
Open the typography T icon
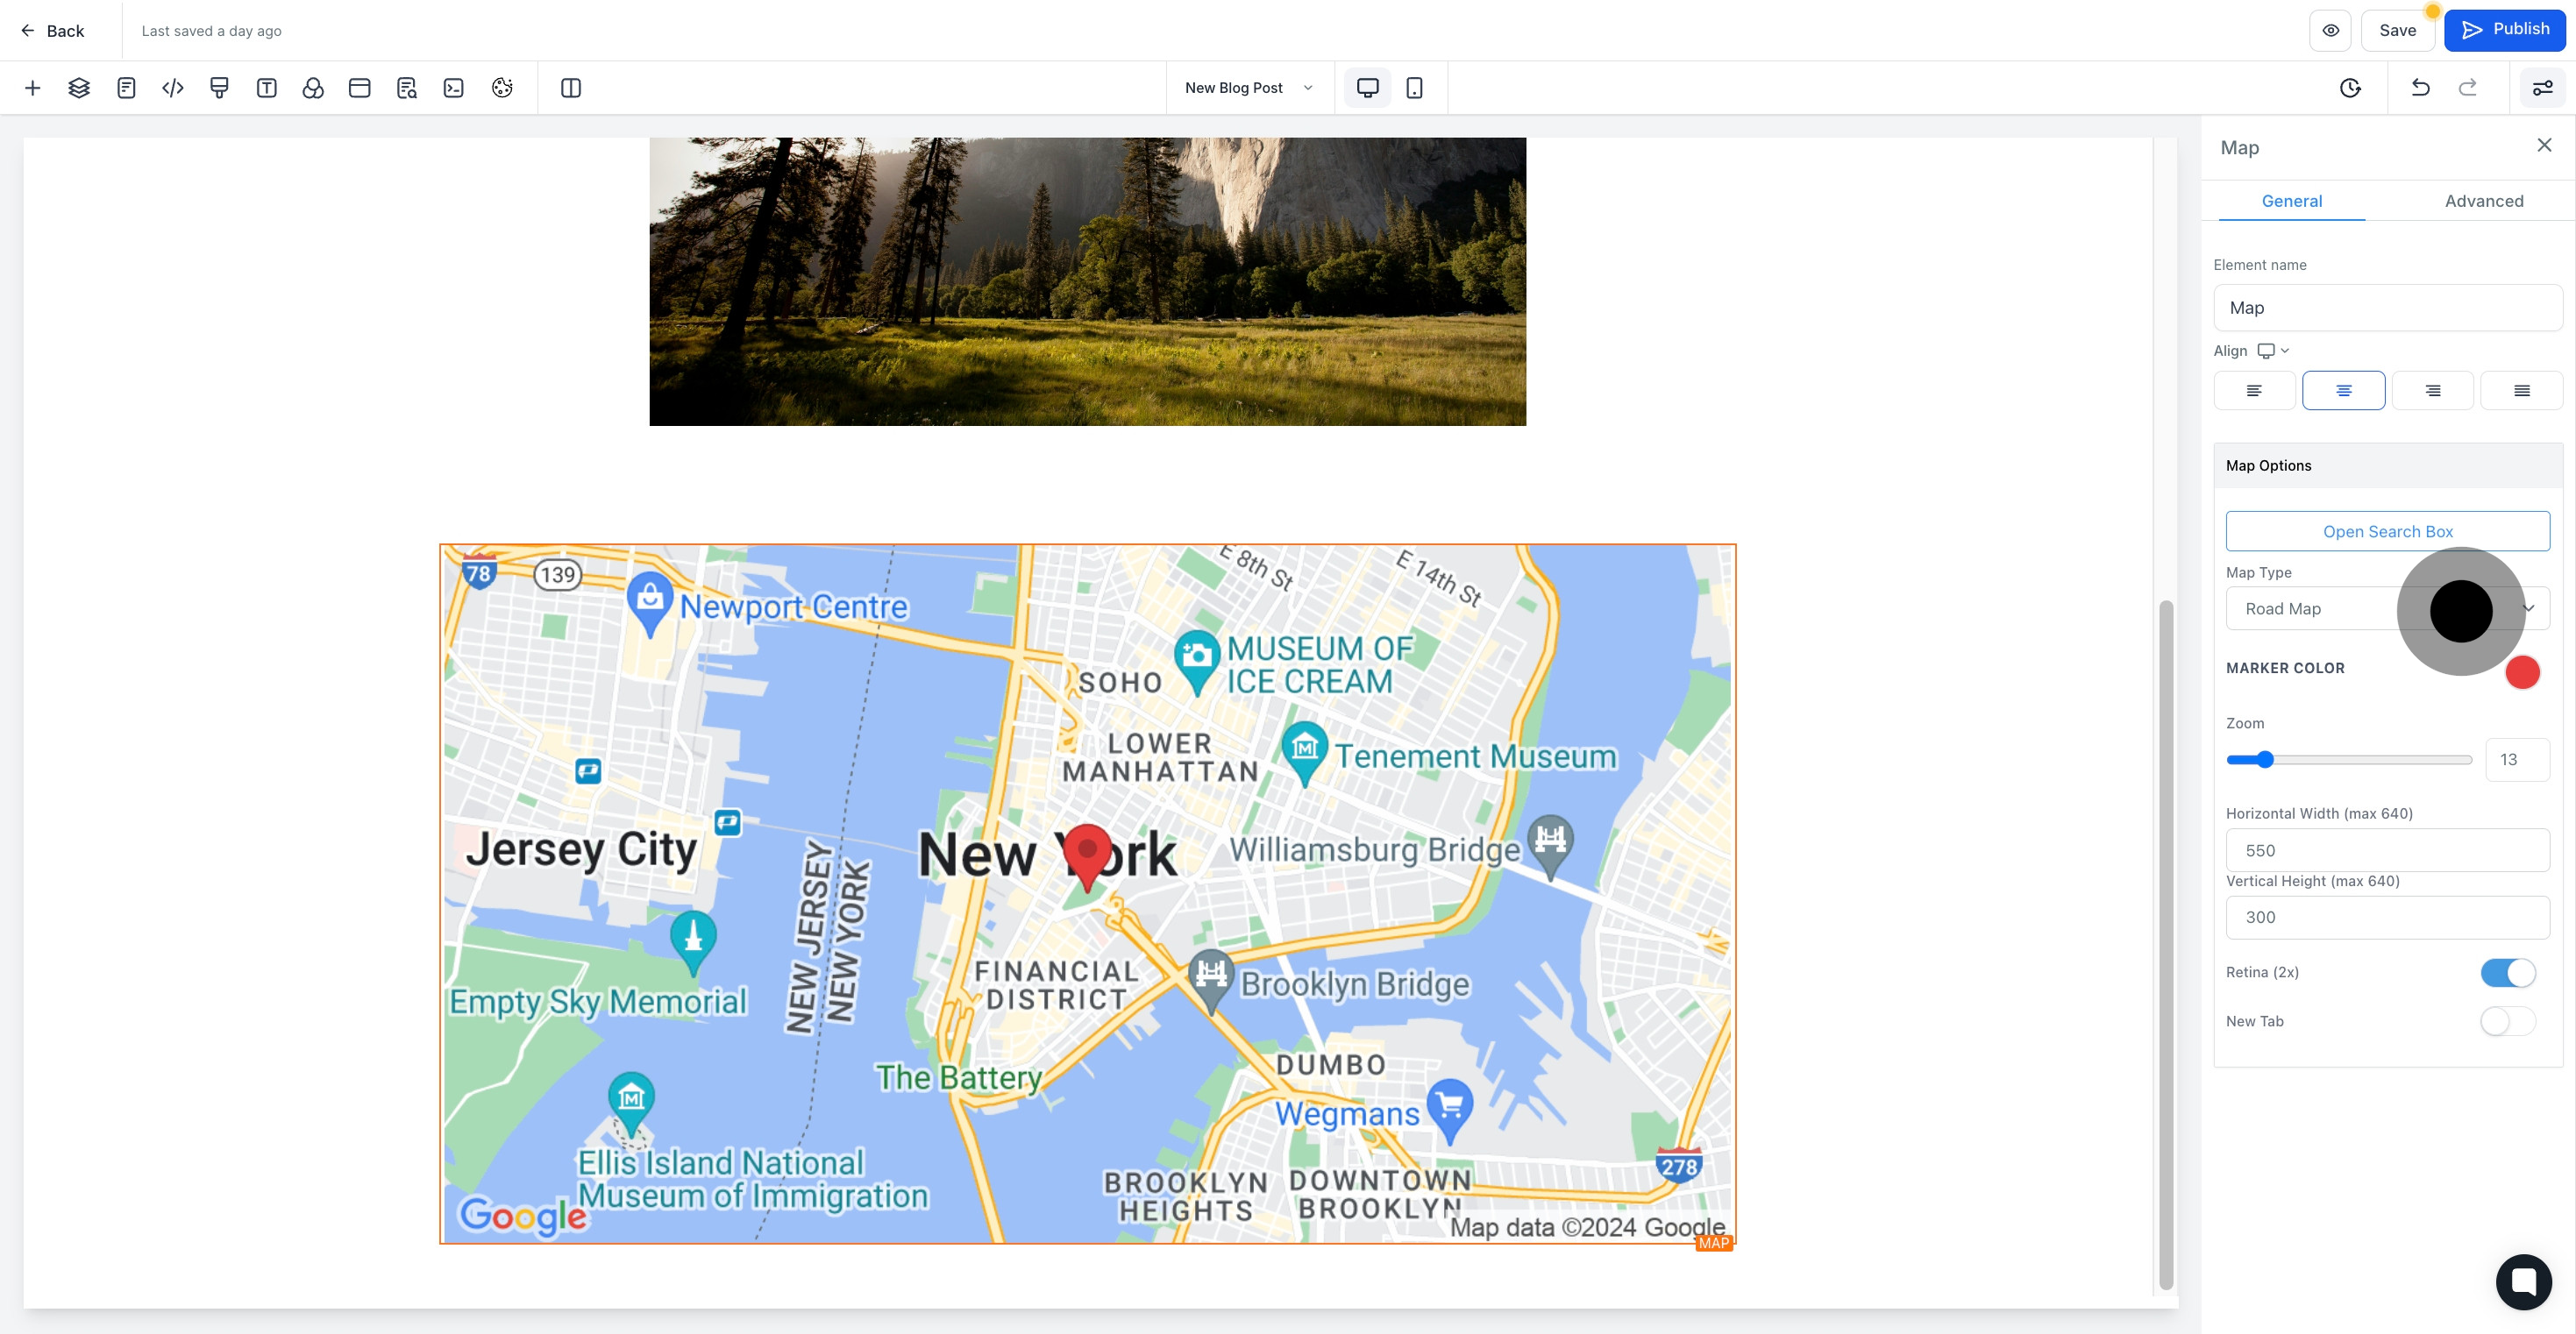click(266, 88)
